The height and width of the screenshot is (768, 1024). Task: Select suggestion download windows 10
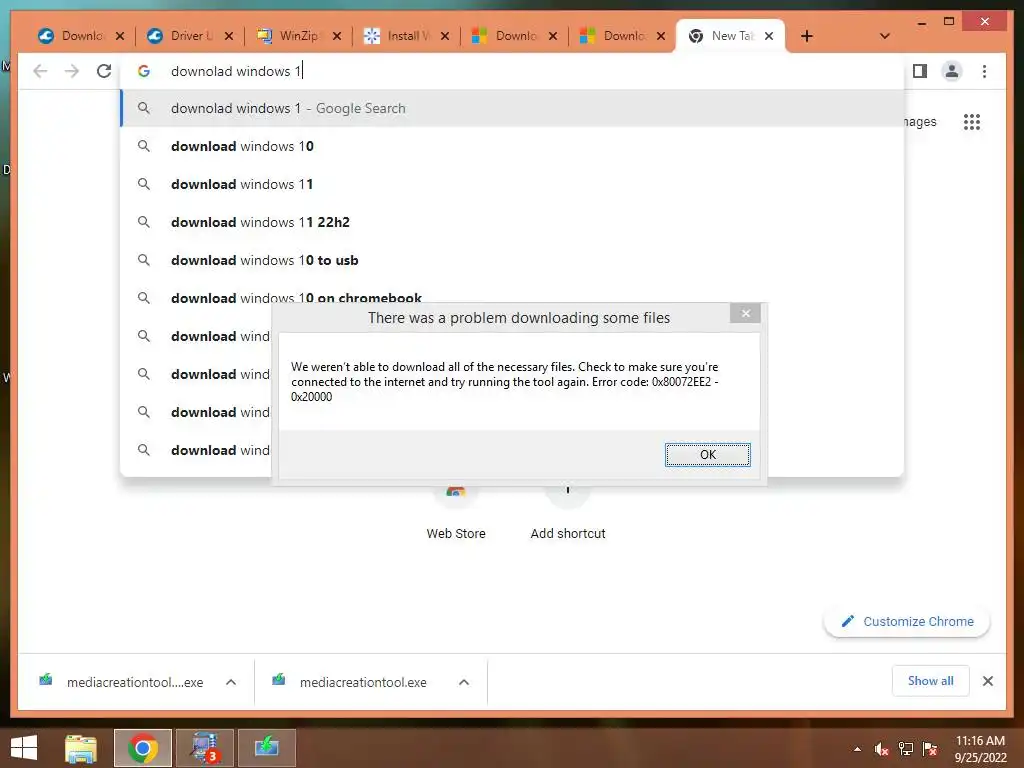512,146
